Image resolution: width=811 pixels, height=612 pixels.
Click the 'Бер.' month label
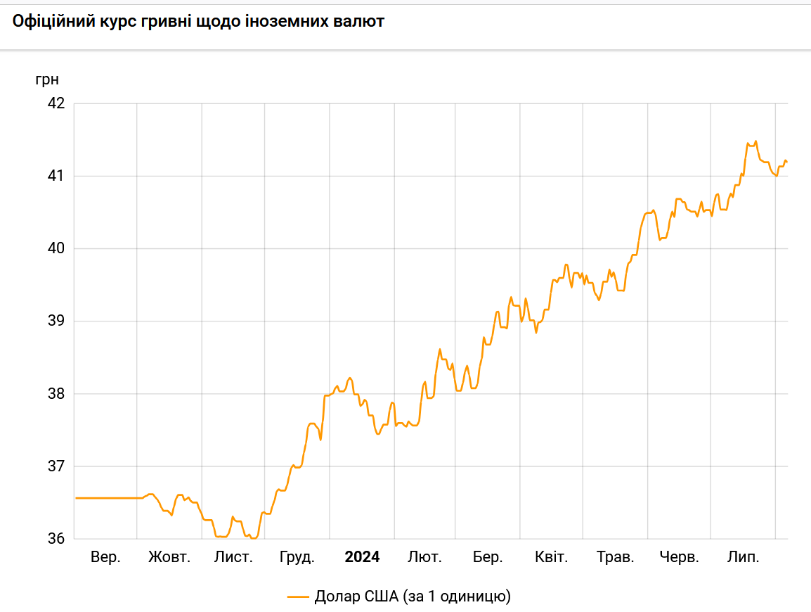coord(487,557)
